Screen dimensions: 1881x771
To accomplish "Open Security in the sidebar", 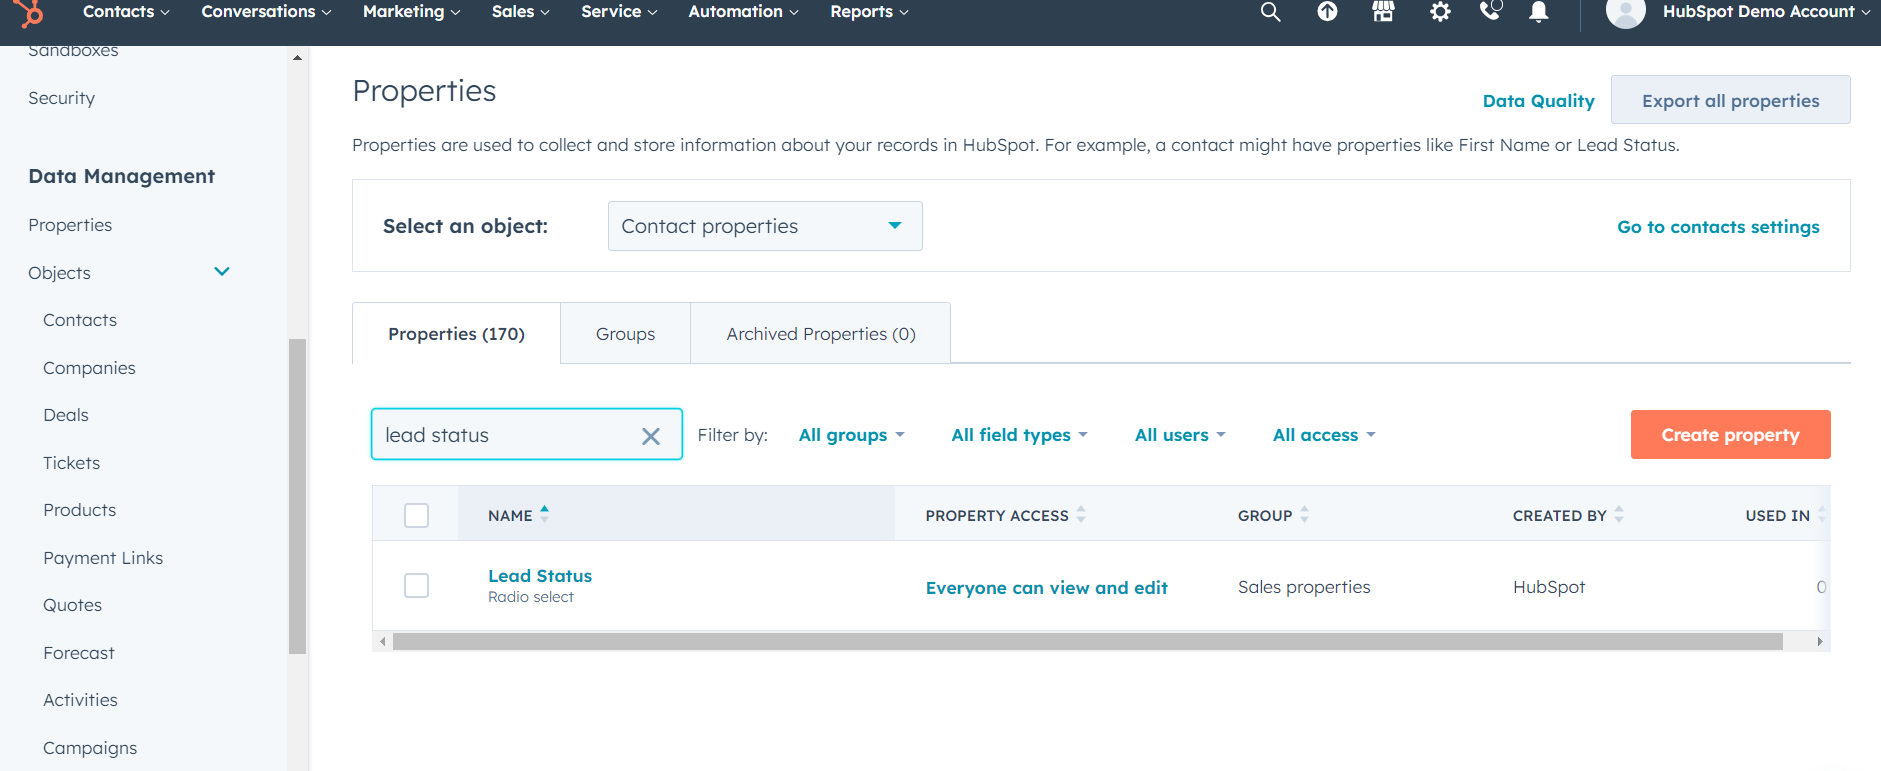I will coord(62,98).
